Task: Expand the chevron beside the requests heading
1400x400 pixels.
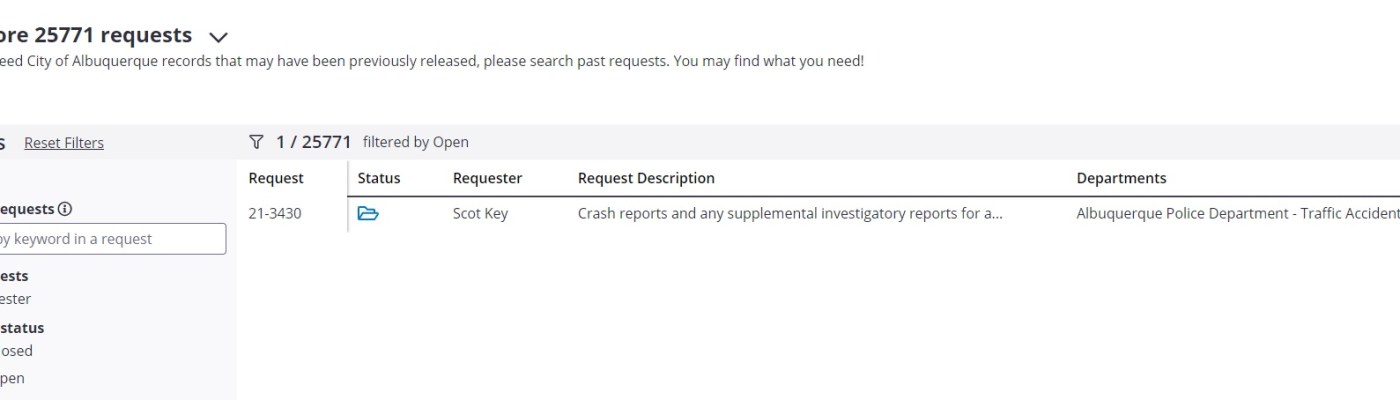Action: tap(219, 37)
